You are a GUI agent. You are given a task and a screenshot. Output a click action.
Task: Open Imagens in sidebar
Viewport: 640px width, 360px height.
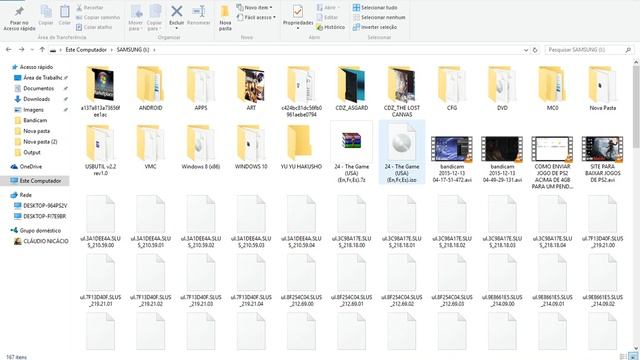[29, 110]
